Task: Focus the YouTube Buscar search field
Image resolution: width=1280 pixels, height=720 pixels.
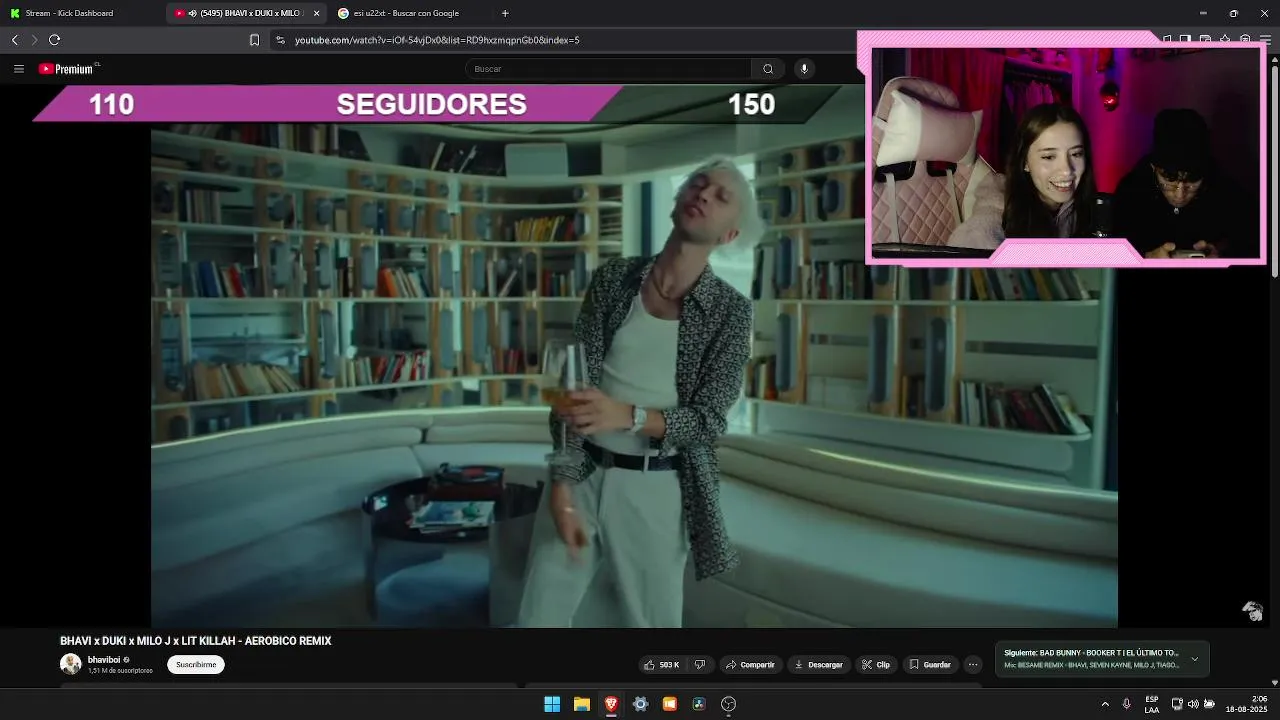Action: [x=608, y=69]
